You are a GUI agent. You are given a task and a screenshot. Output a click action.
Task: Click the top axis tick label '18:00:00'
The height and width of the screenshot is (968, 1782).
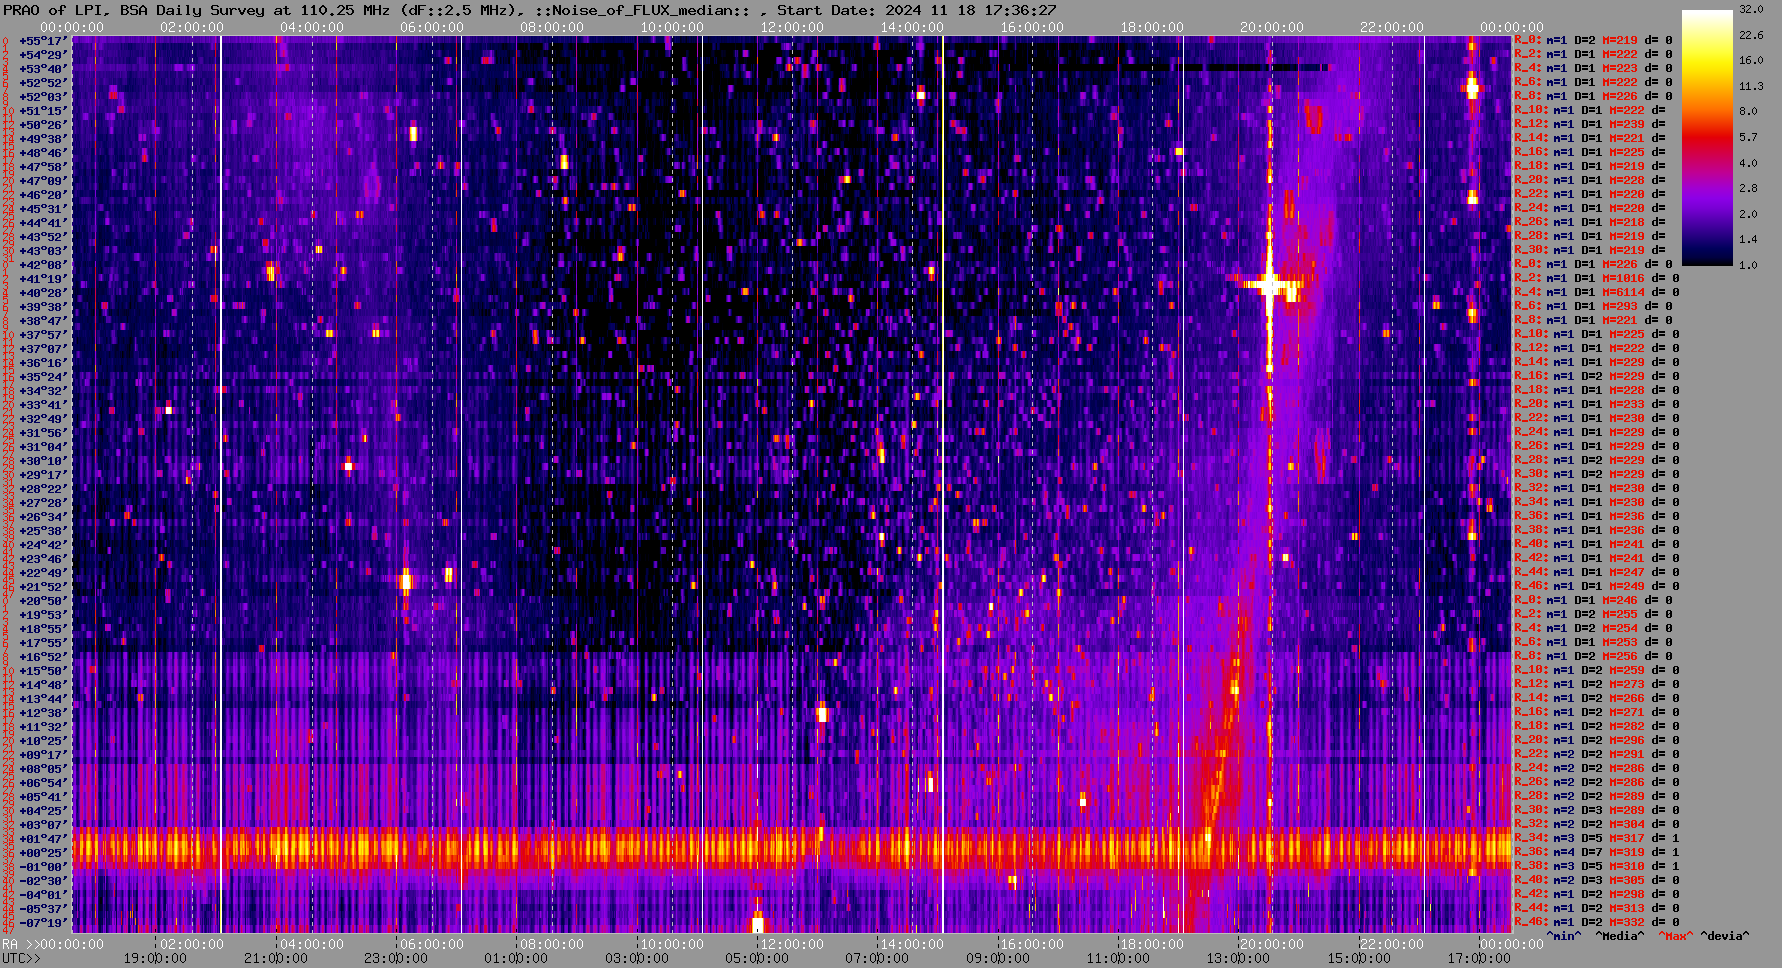(1151, 27)
